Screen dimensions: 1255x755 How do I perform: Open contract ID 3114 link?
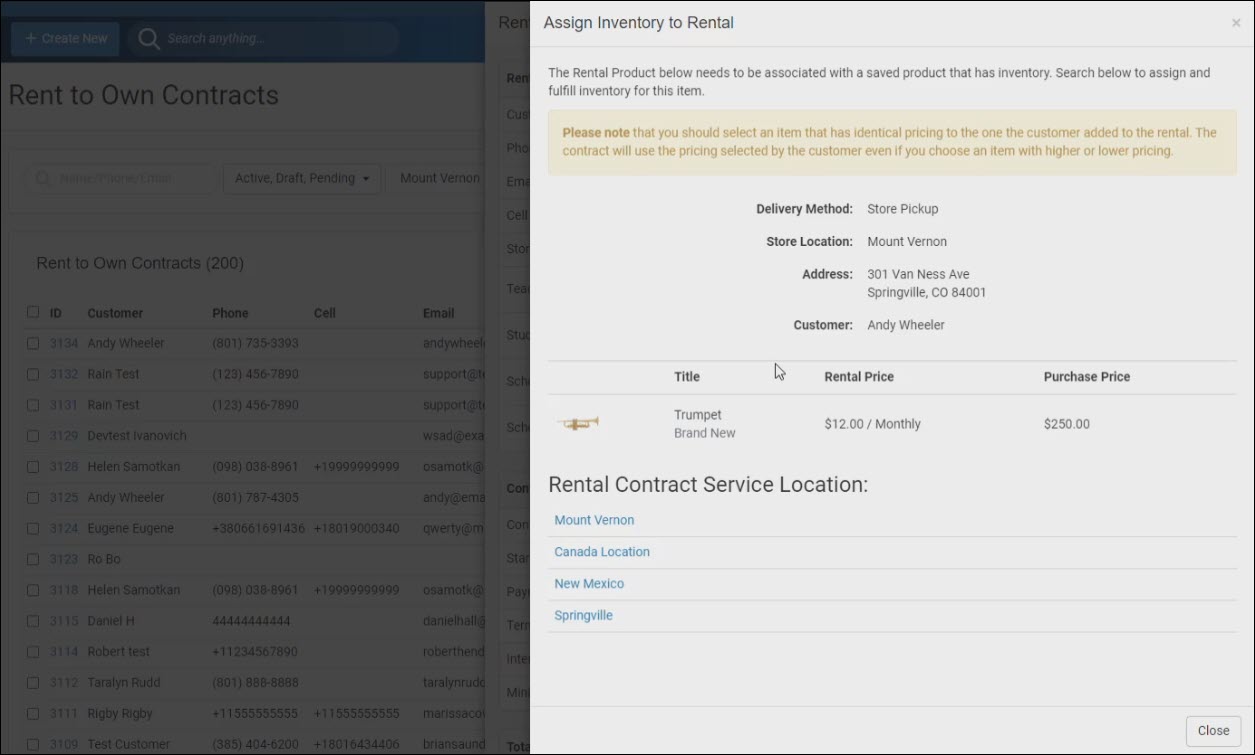click(x=64, y=652)
